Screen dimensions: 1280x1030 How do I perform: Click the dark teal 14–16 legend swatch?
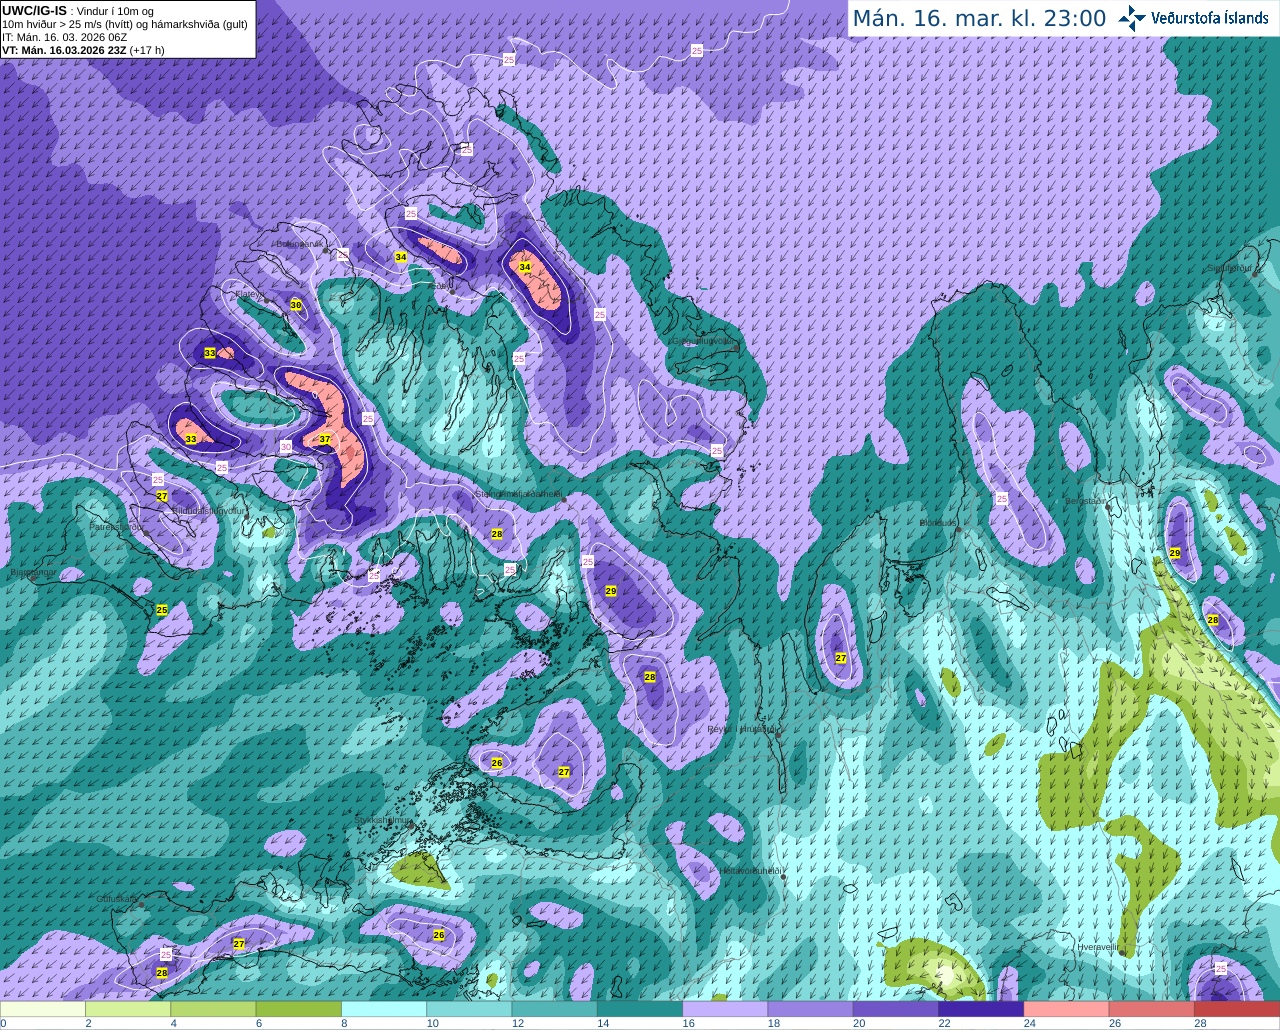click(639, 1009)
